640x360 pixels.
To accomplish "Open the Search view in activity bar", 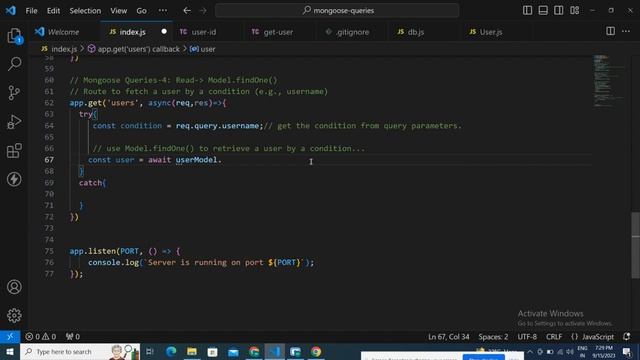I will pos(14,64).
